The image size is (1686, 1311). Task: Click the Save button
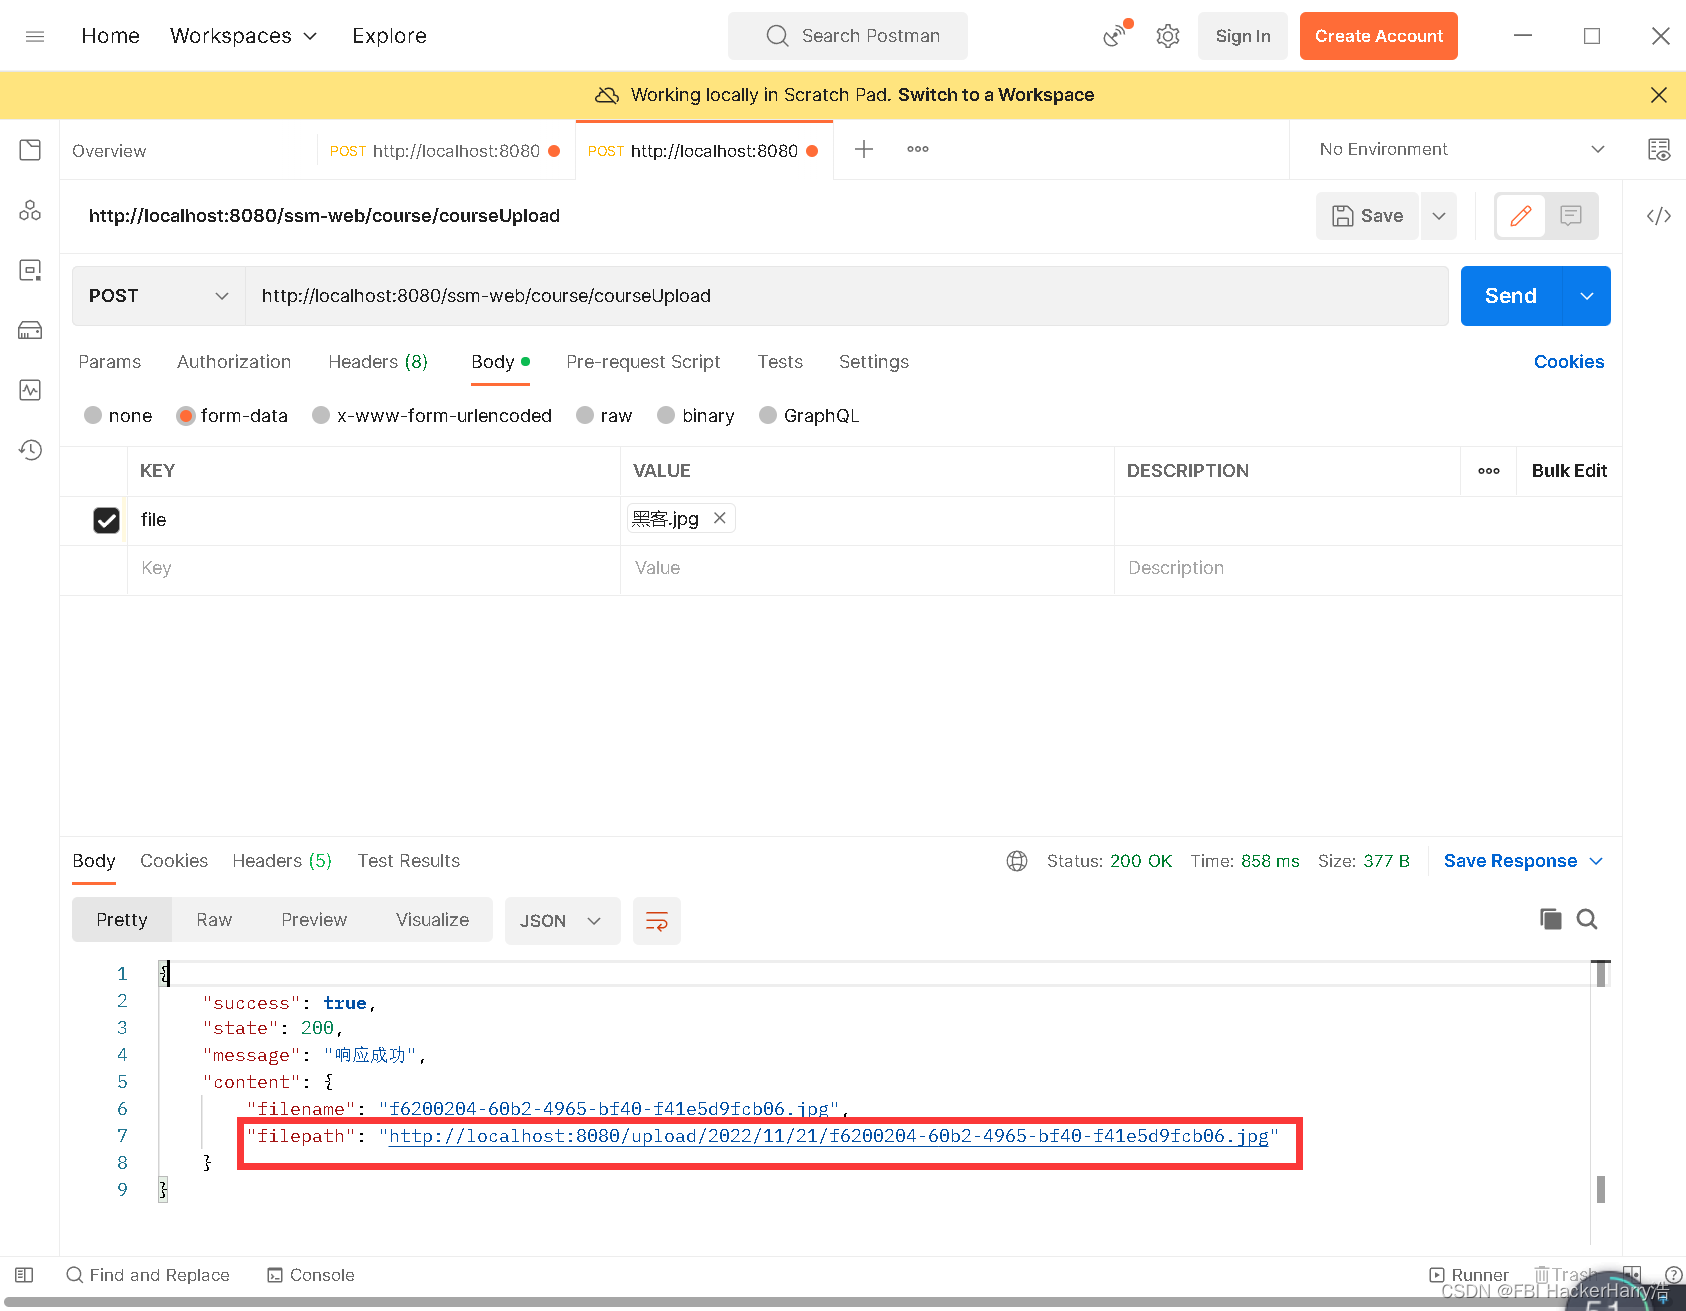[x=1367, y=216]
